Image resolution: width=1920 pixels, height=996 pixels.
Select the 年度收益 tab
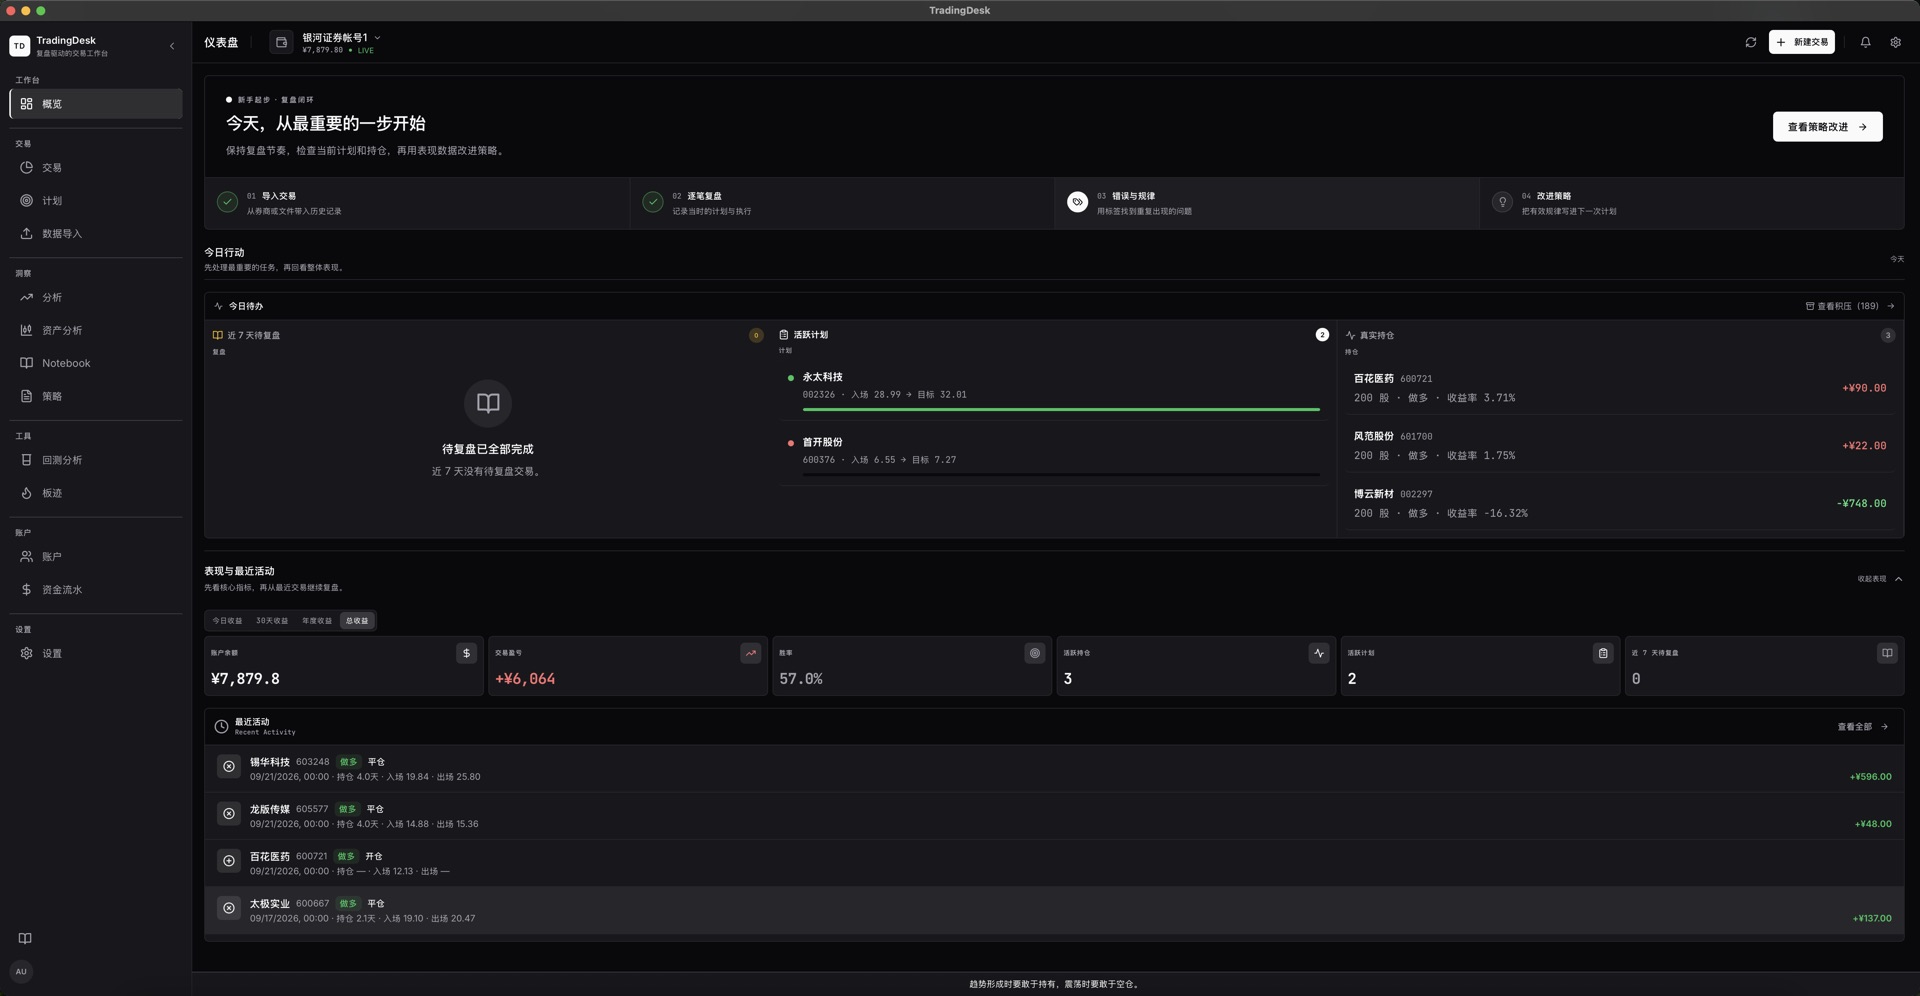pyautogui.click(x=317, y=621)
